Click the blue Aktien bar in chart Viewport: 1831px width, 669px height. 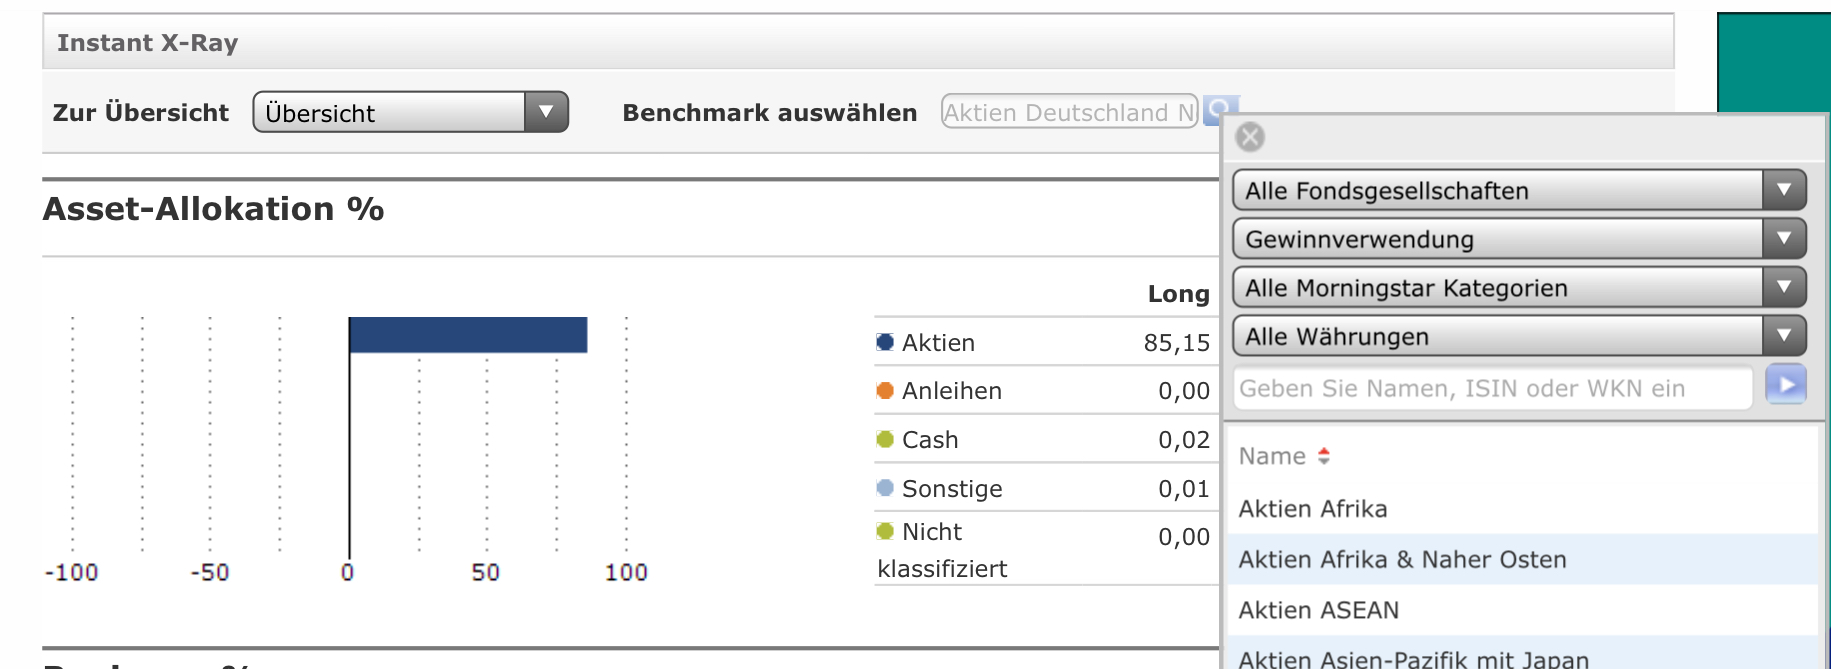(x=468, y=335)
